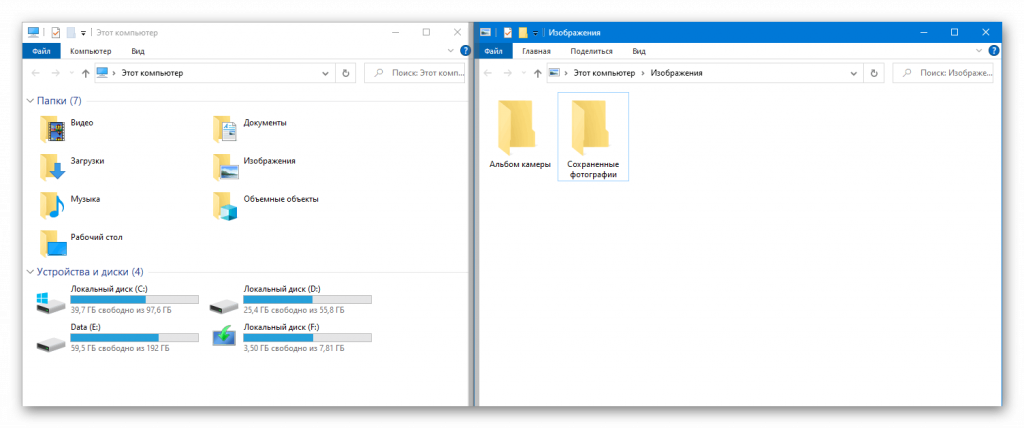
Task: Switch to the Поделиться tab
Action: tap(591, 51)
